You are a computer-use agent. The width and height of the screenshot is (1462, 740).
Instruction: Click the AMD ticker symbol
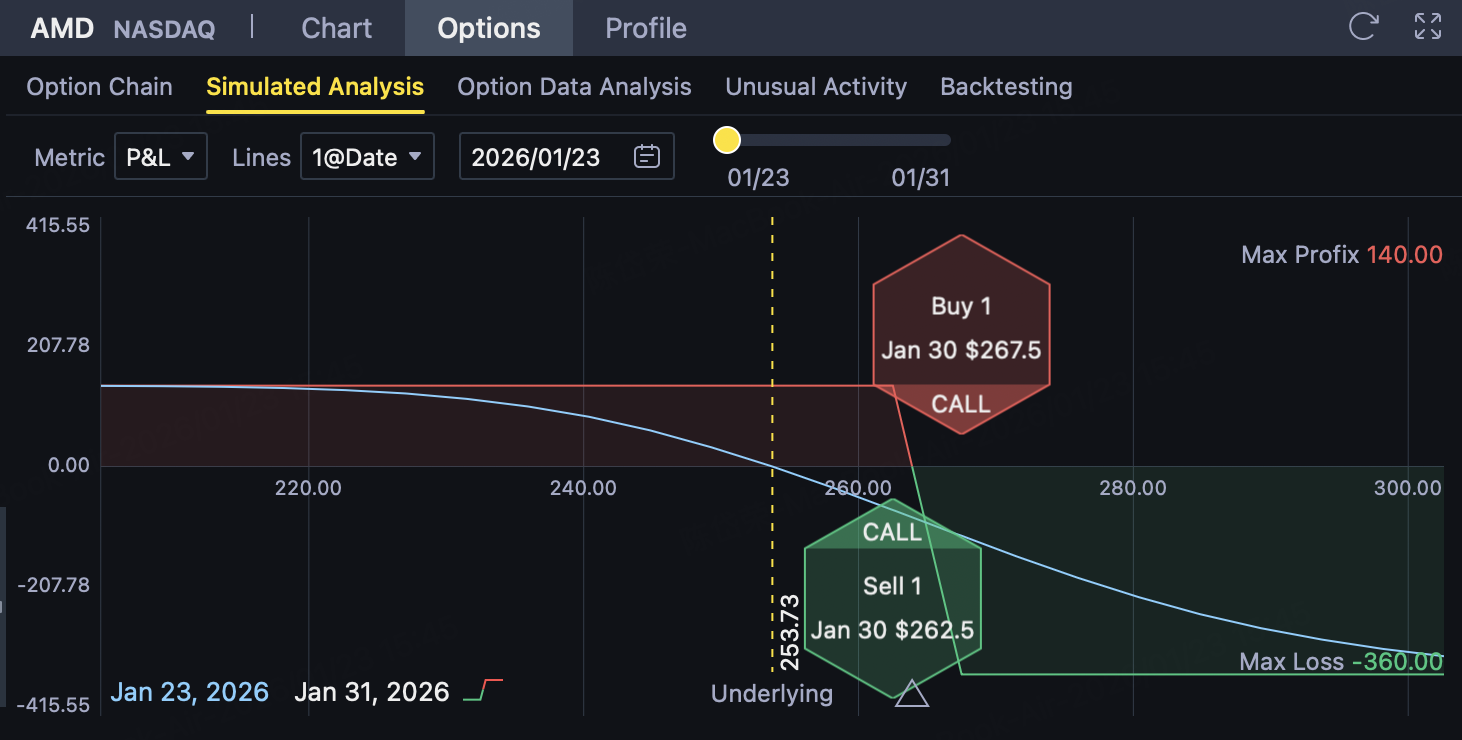62,28
